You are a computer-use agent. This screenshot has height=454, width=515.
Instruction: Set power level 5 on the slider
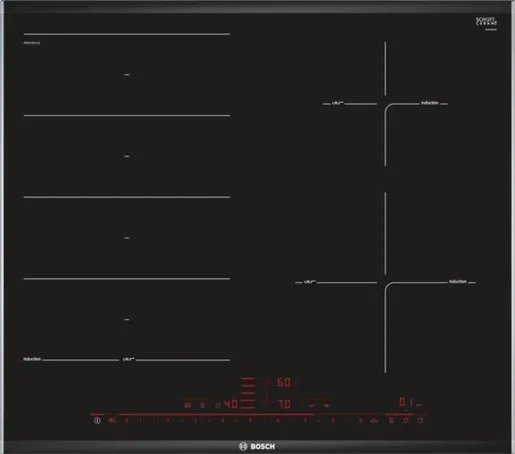tap(250, 421)
